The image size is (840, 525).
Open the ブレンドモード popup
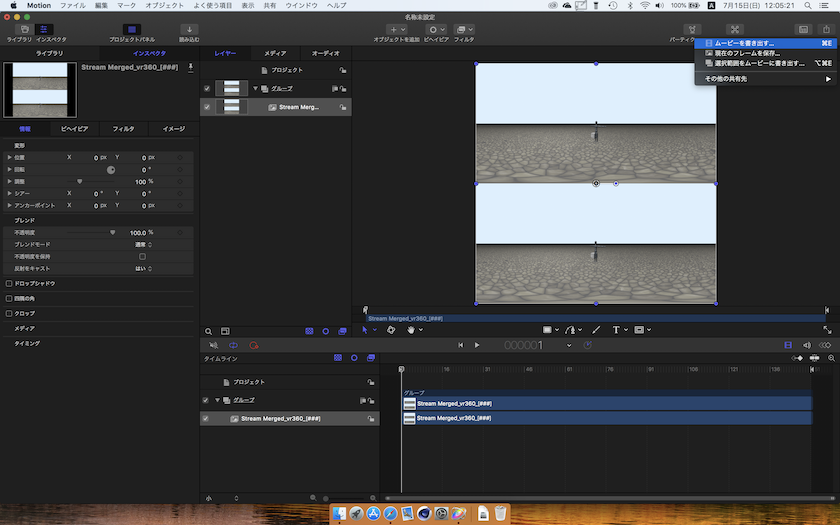pyautogui.click(x=144, y=244)
